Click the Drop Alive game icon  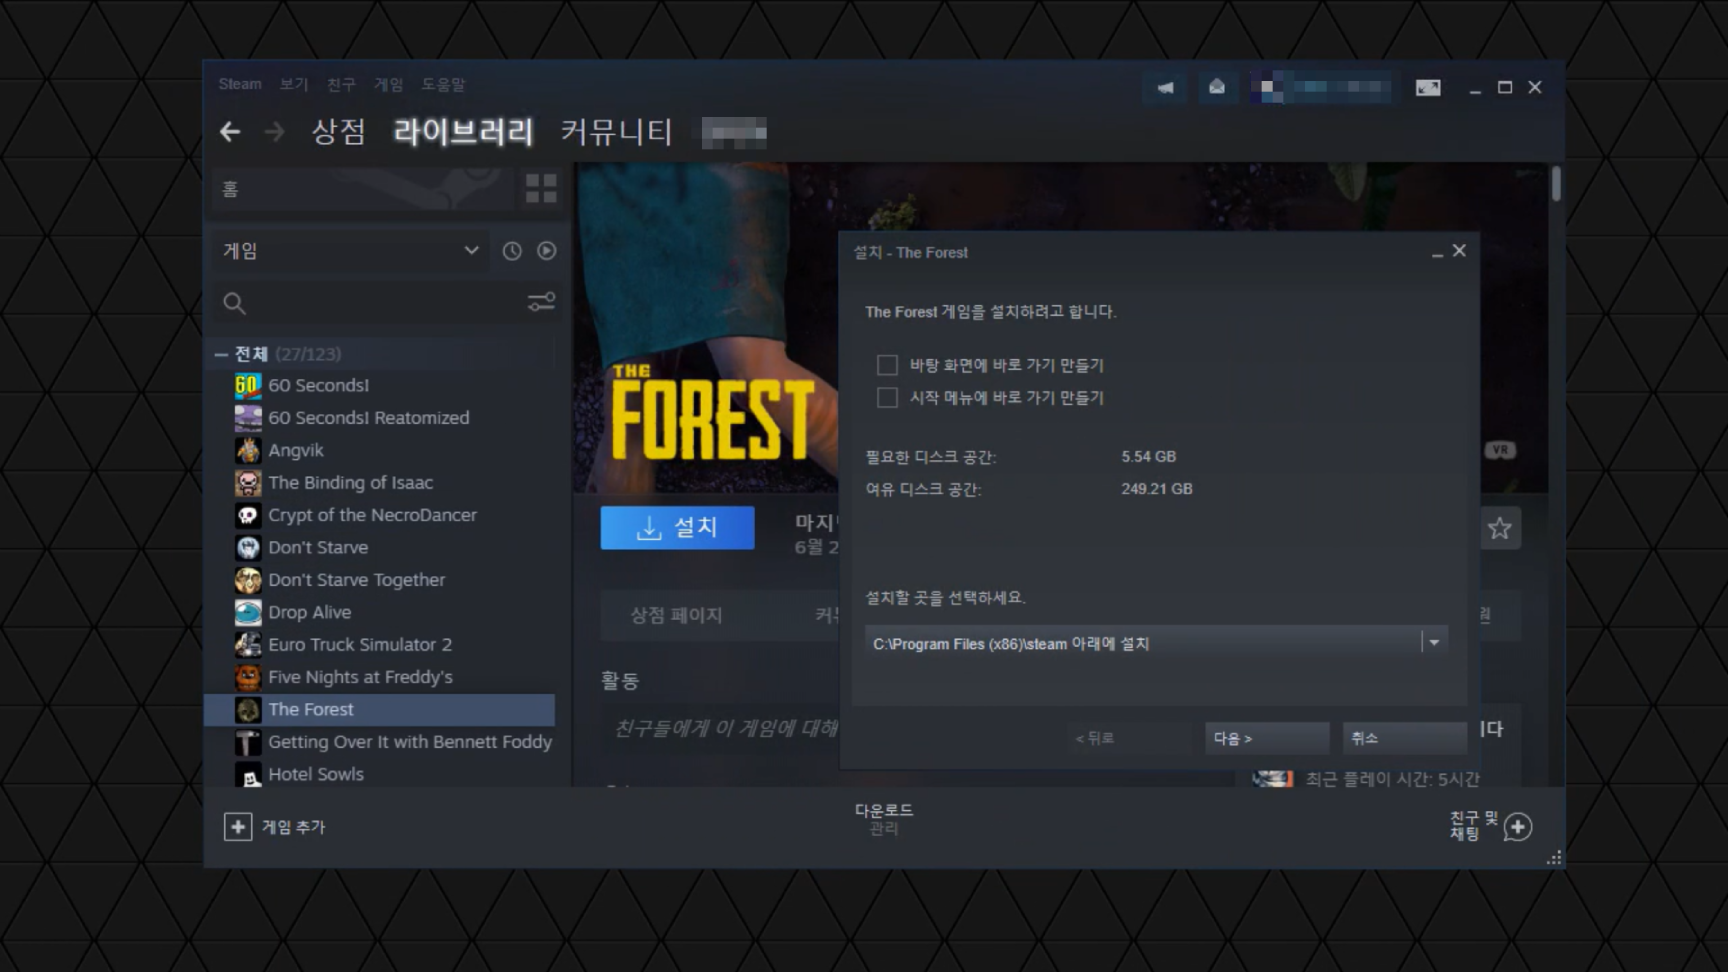[248, 612]
